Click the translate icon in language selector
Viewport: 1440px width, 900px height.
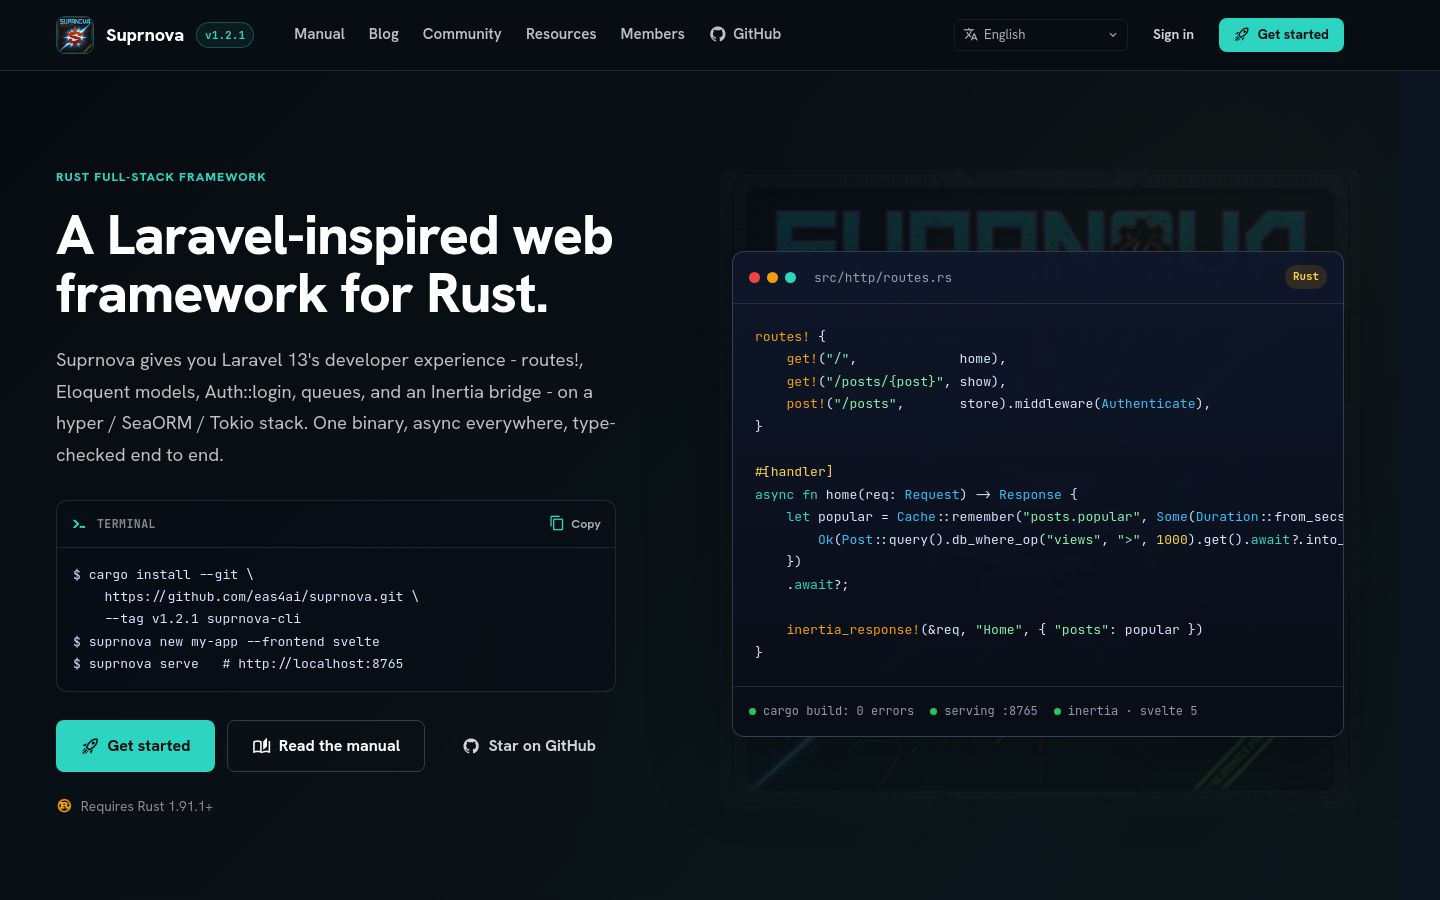pos(970,35)
